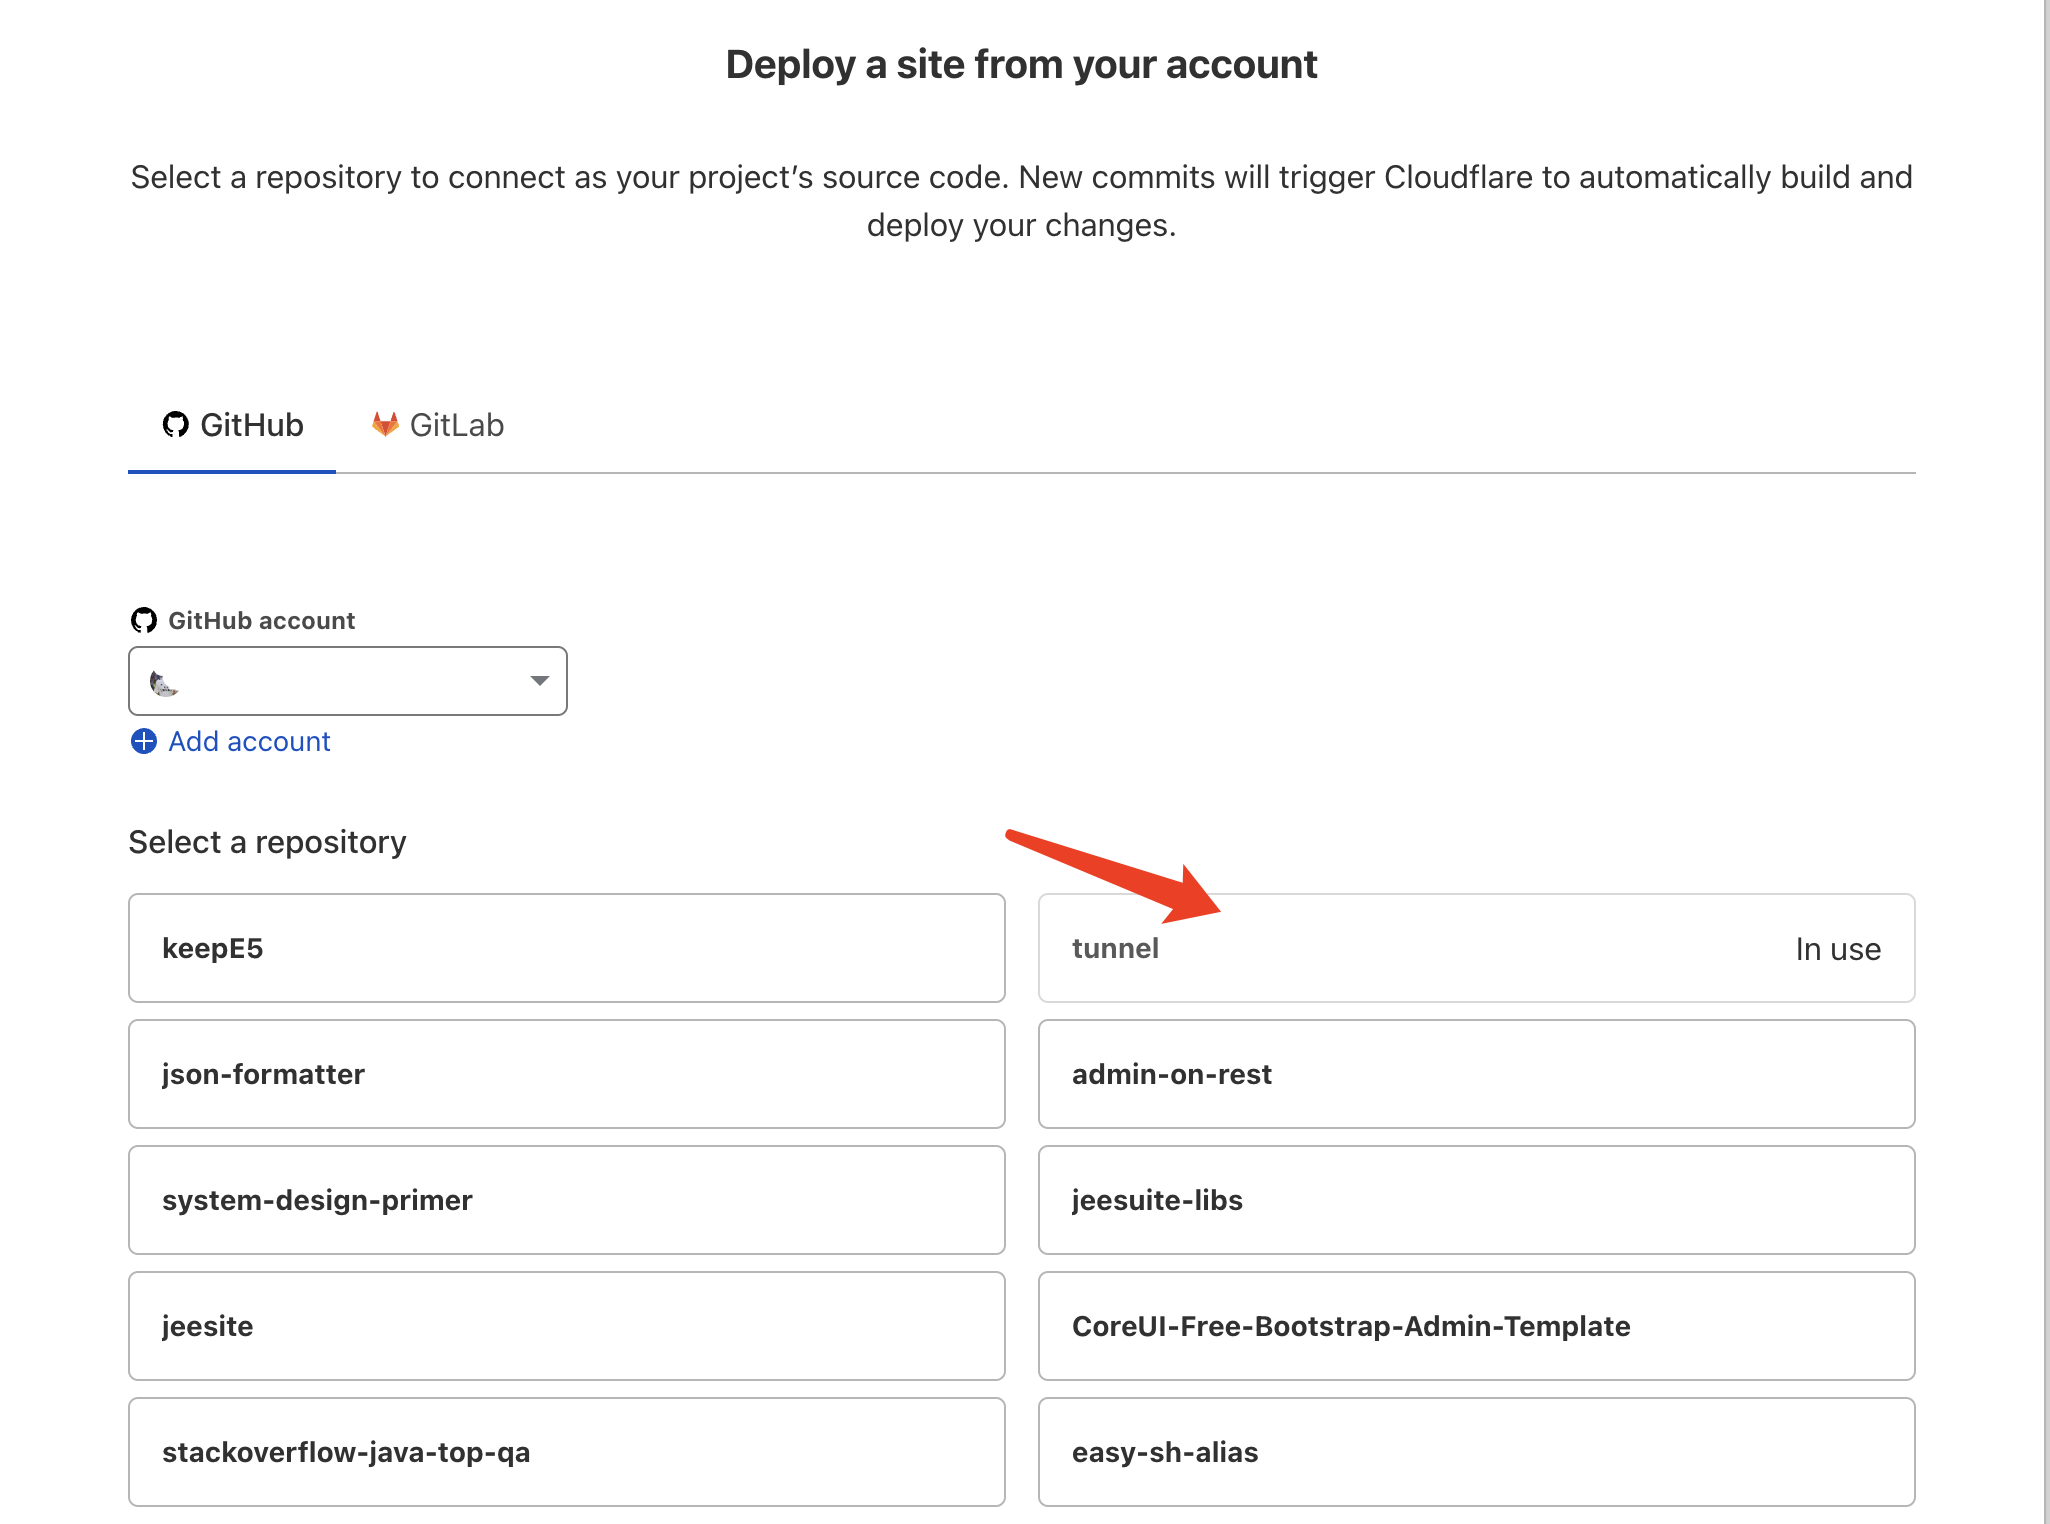Select CoreUI-Free-Bootstrap-Admin-Template repository

[x=1474, y=1325]
